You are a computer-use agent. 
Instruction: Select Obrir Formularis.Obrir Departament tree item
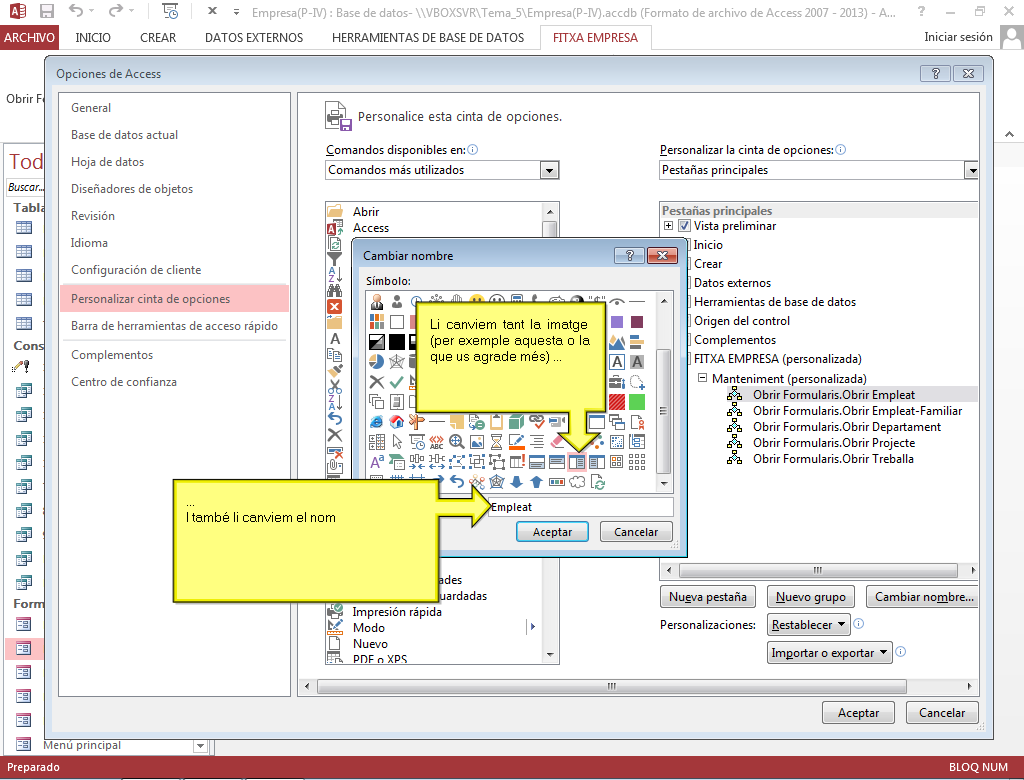click(x=846, y=427)
